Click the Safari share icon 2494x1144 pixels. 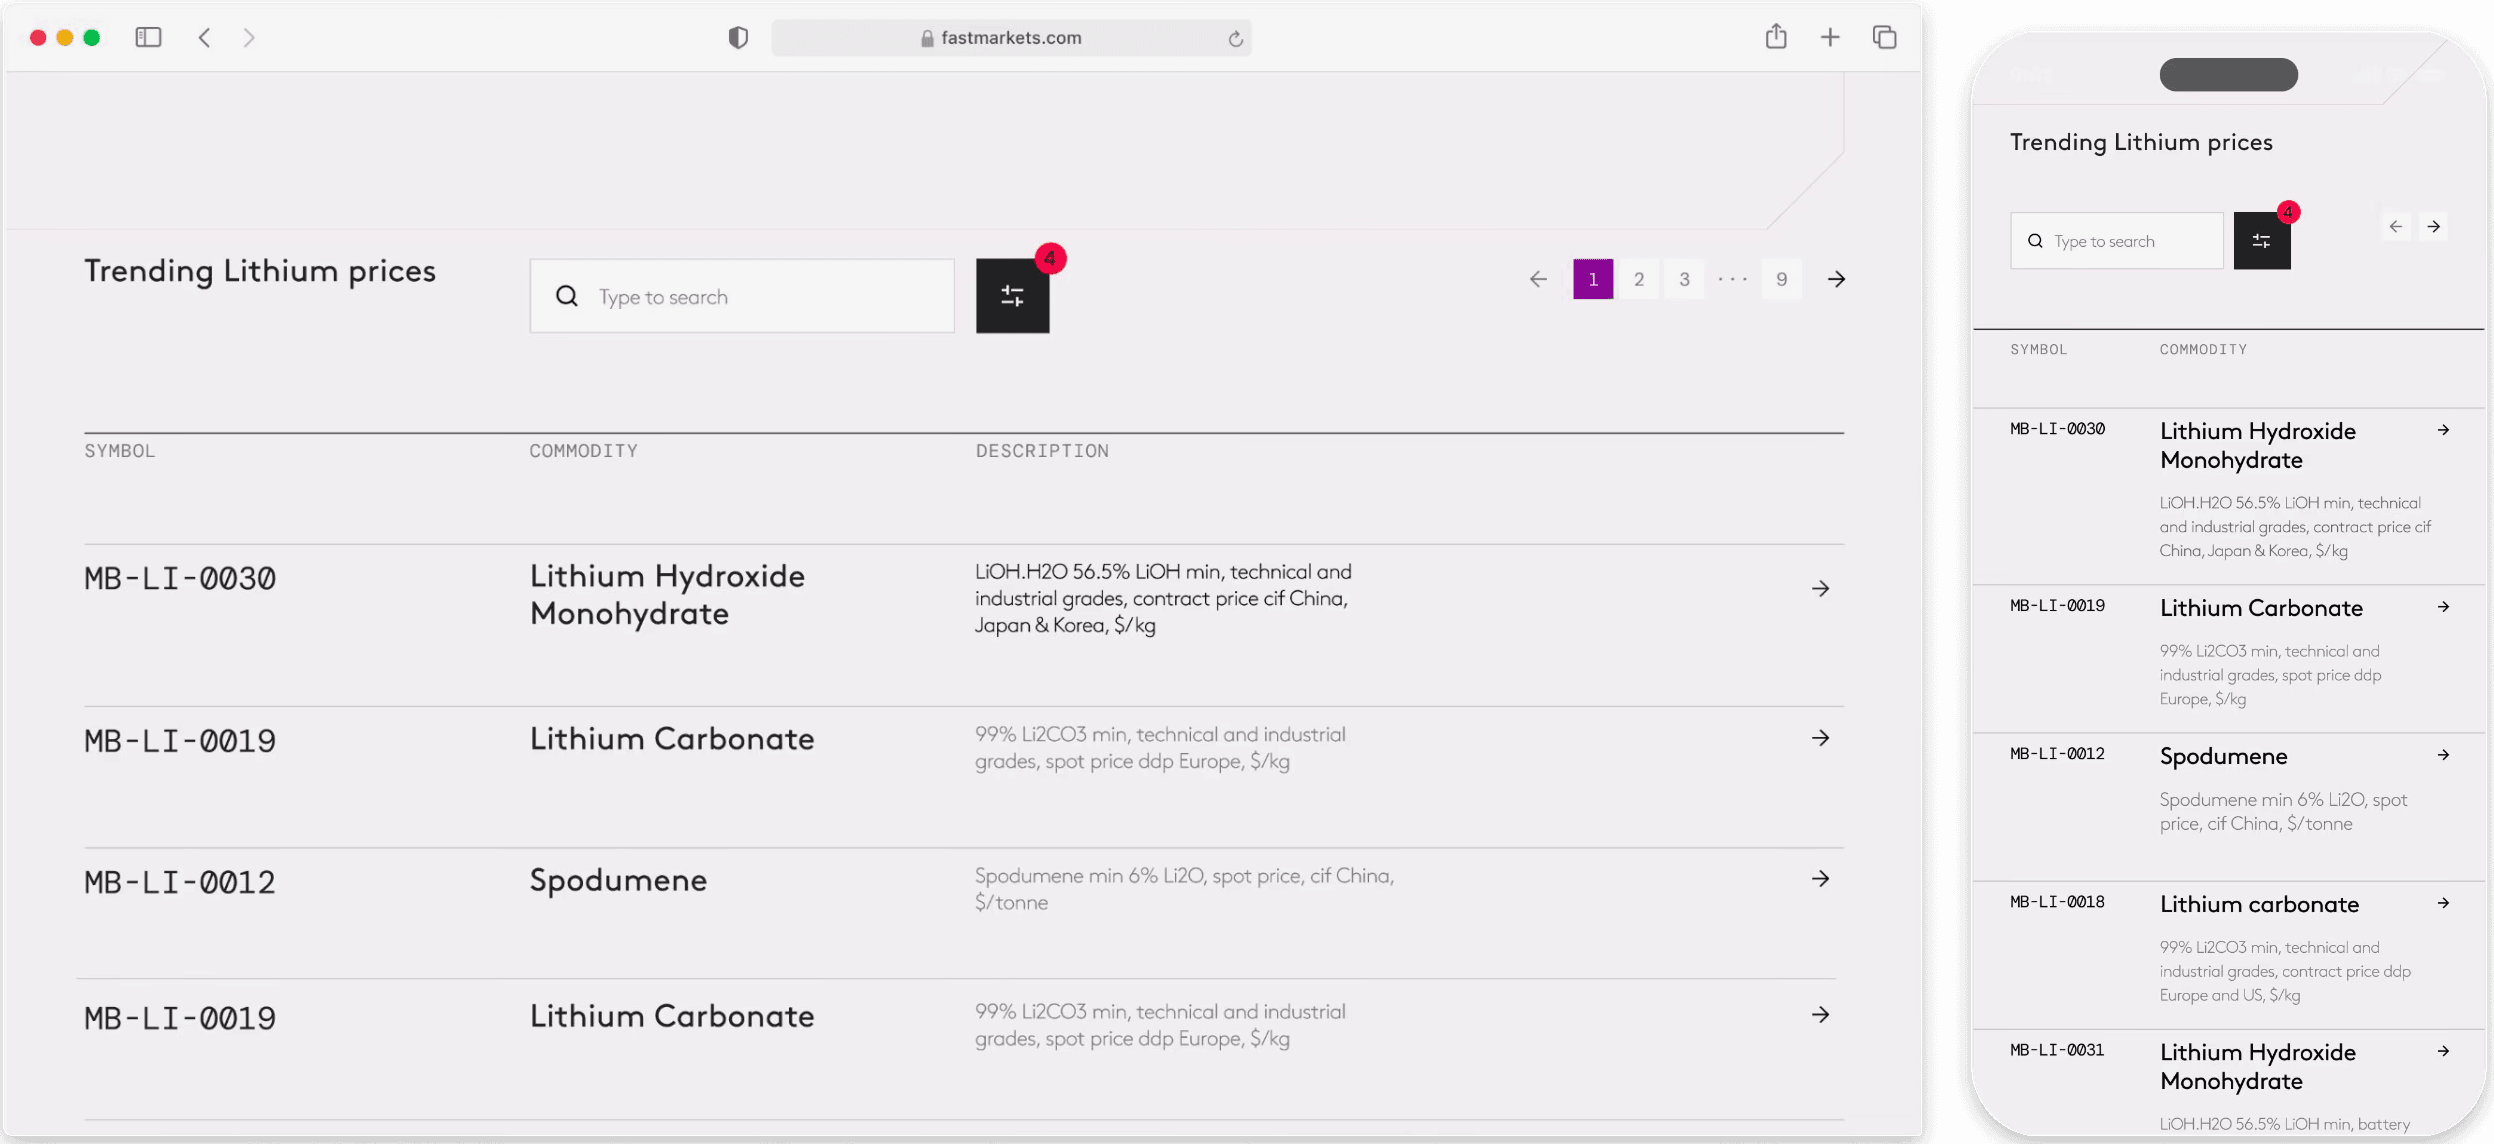click(x=1775, y=37)
